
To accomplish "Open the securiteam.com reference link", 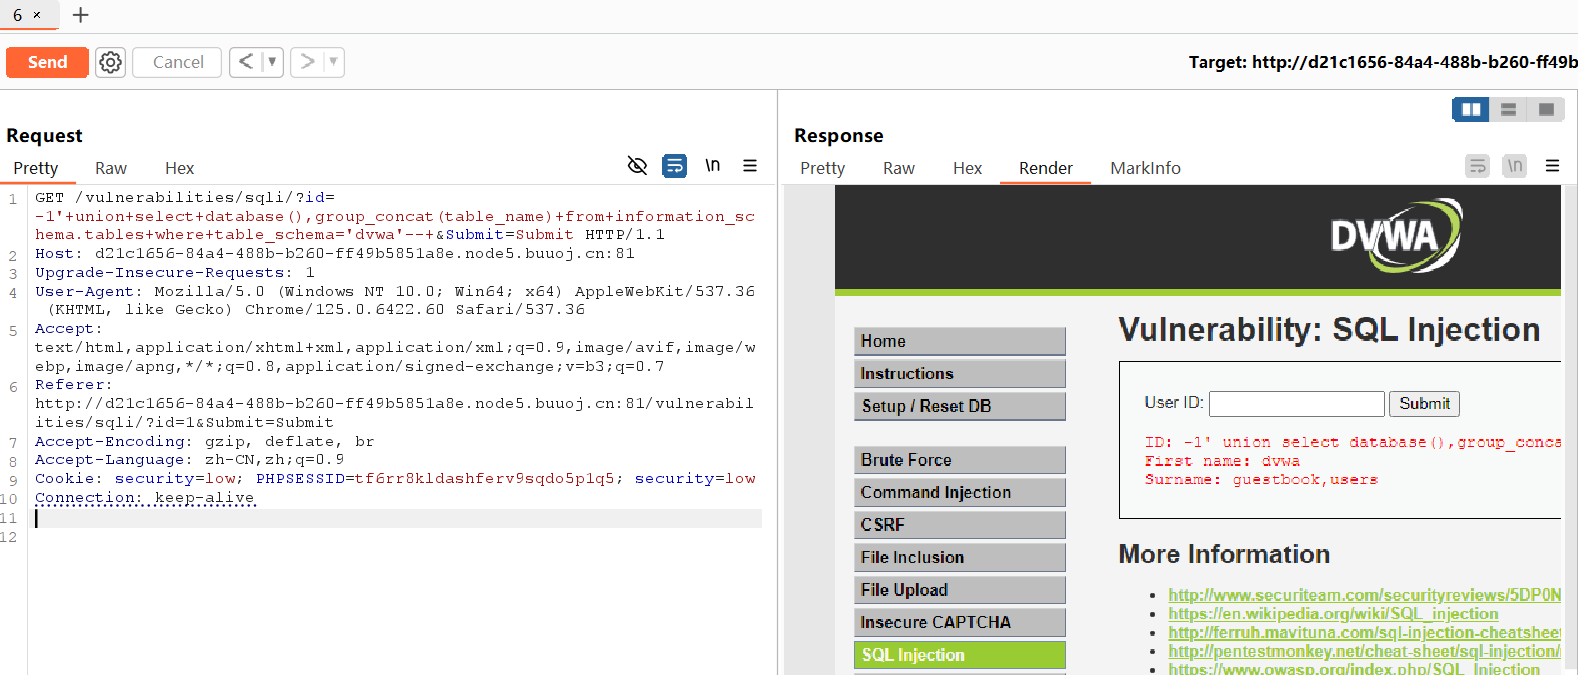I will 1364,595.
